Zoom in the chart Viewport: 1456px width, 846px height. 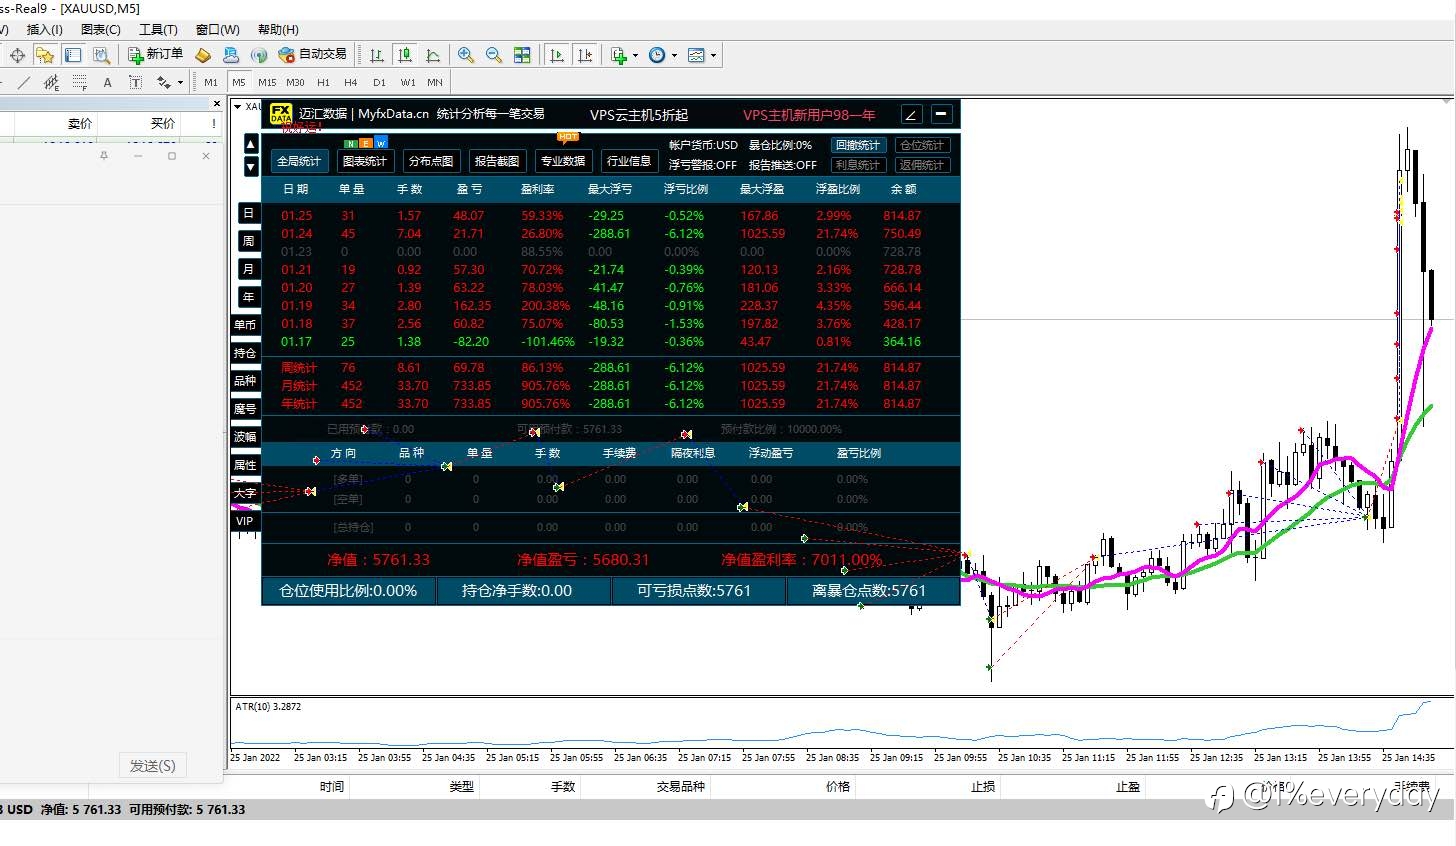click(466, 55)
